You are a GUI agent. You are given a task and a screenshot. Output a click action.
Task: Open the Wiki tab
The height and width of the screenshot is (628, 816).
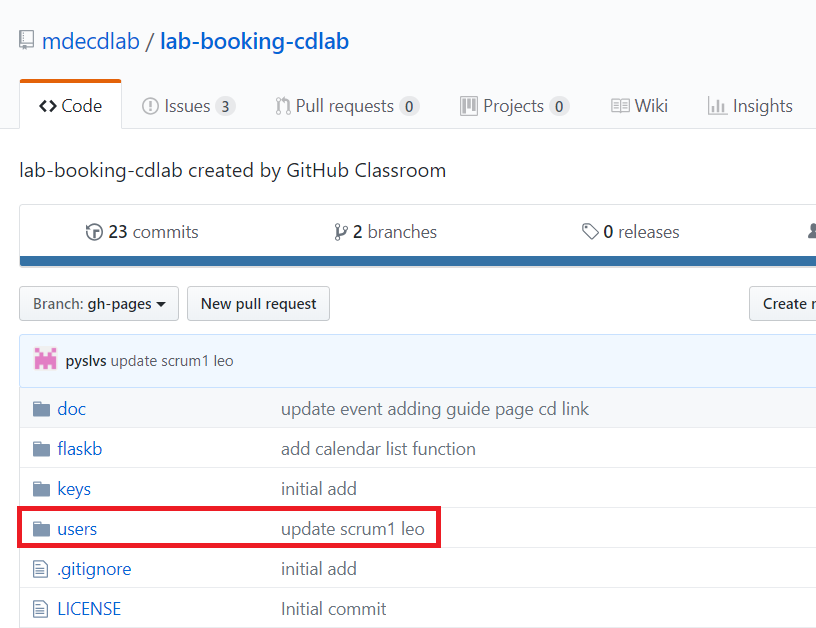click(639, 106)
